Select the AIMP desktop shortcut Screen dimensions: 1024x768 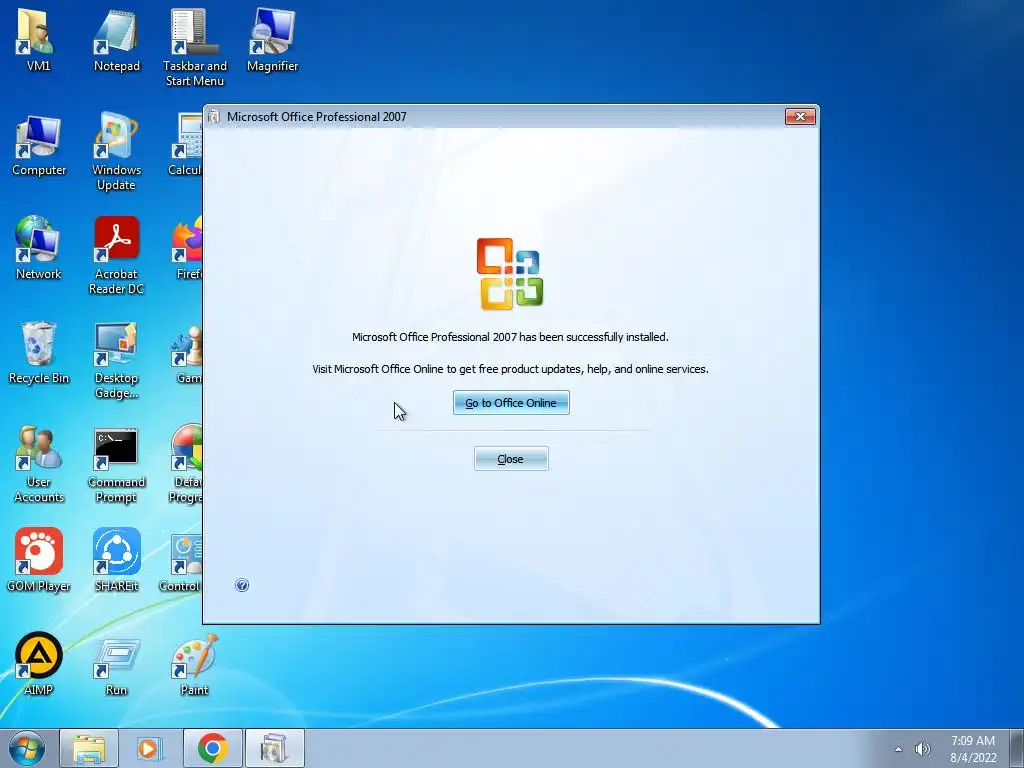coord(39,664)
